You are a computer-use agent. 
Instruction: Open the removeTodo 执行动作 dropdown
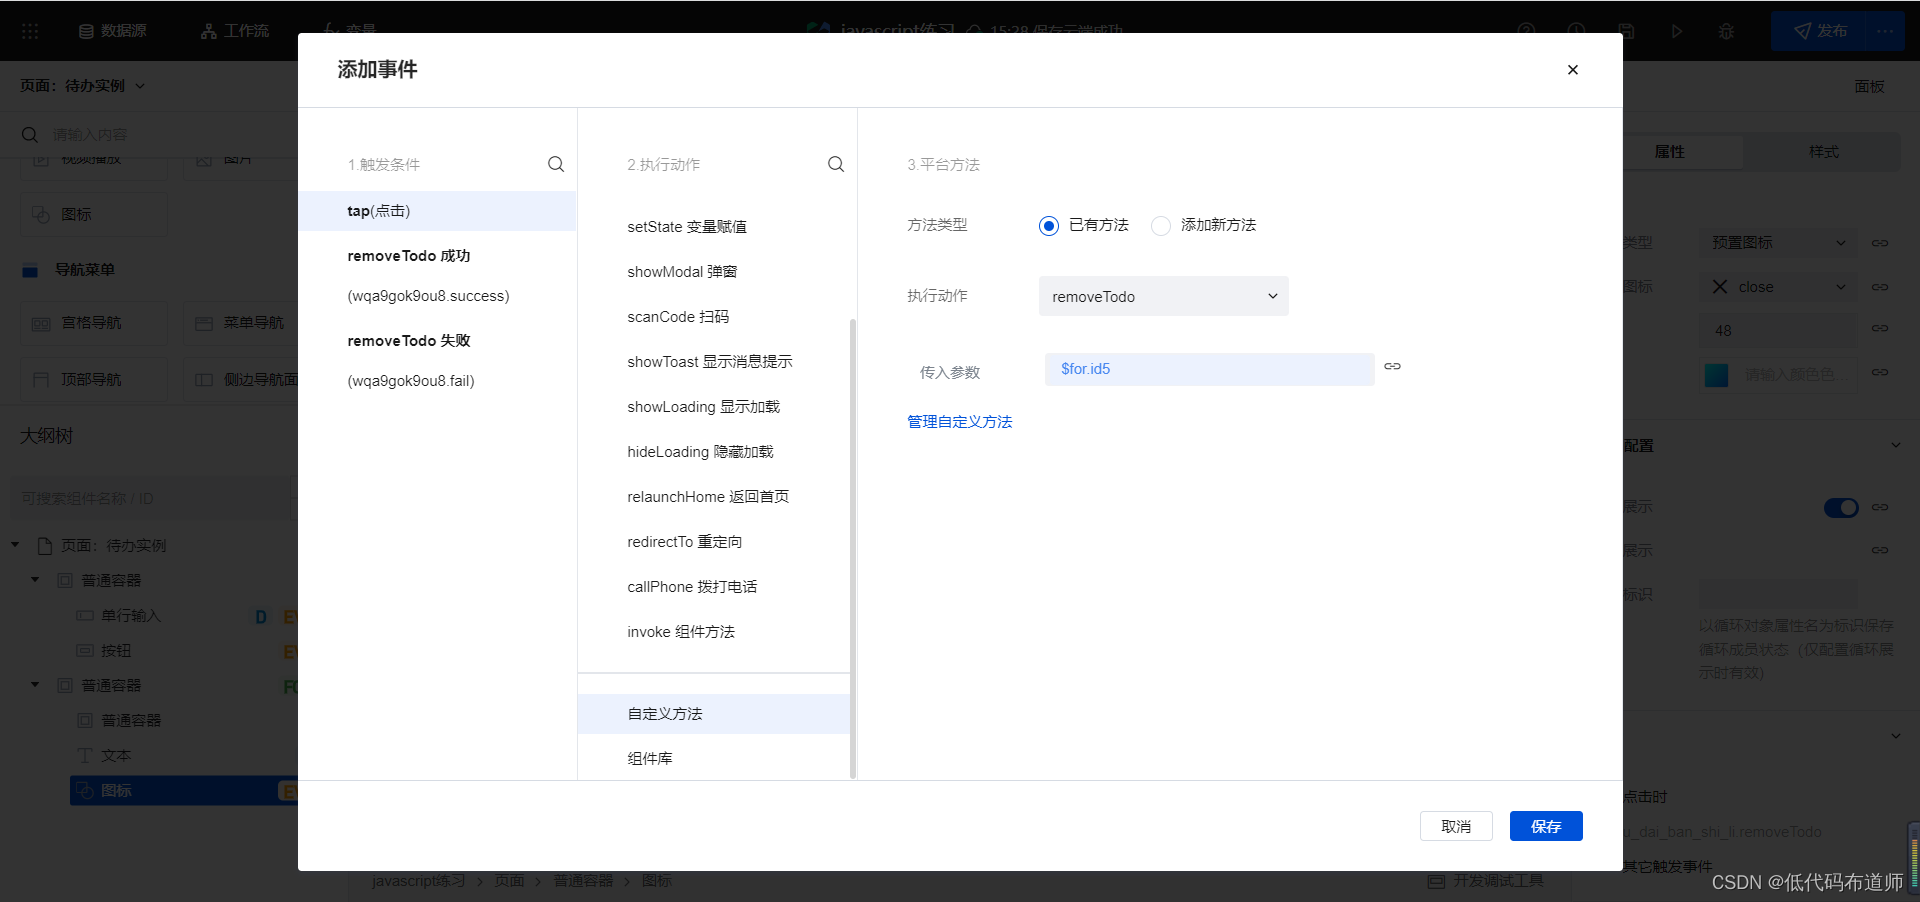pos(1163,297)
